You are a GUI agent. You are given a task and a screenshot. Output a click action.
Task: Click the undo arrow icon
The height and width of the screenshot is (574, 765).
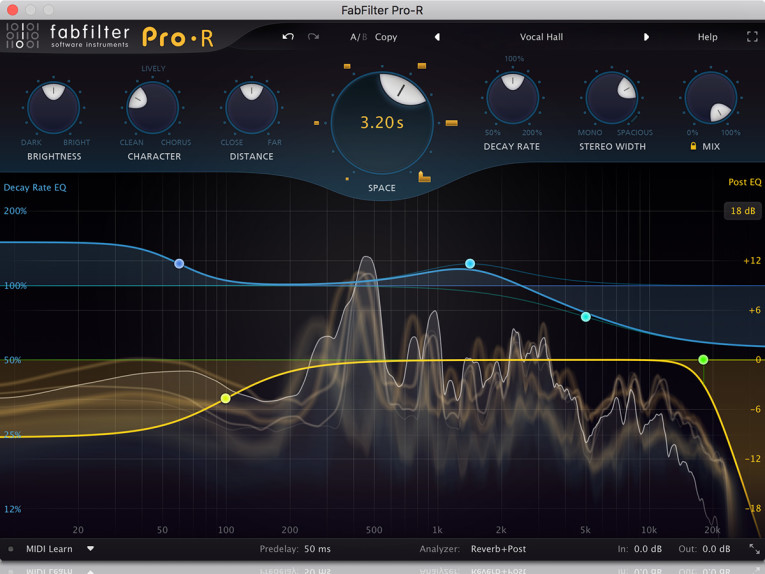tap(288, 37)
